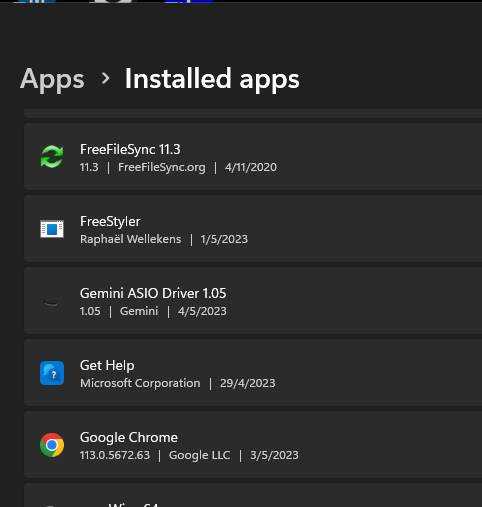Screen dimensions: 482x507
Task: Select the FreeStyler app name
Action: tap(110, 222)
